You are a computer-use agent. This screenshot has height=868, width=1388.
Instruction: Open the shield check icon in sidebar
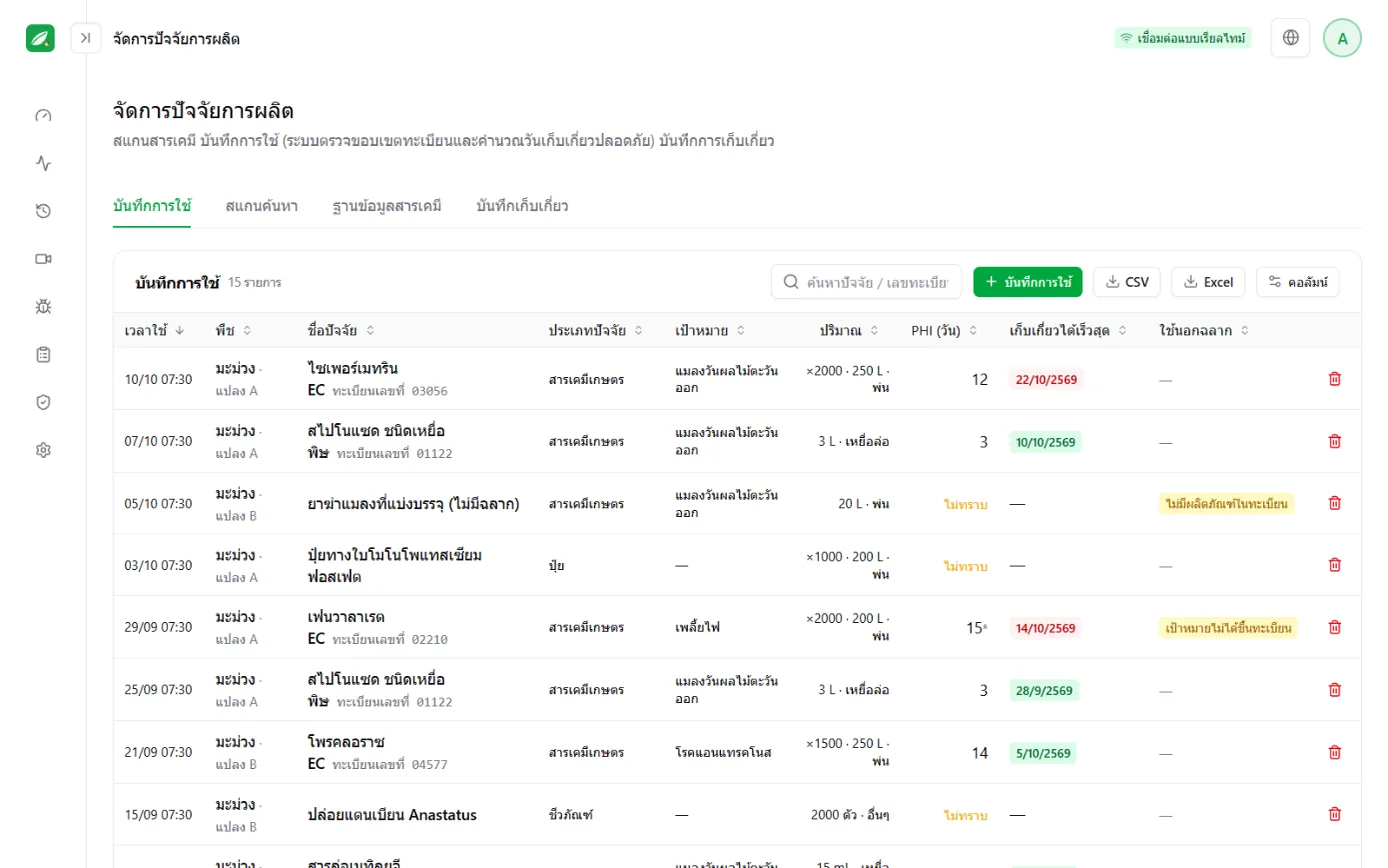pos(43,402)
